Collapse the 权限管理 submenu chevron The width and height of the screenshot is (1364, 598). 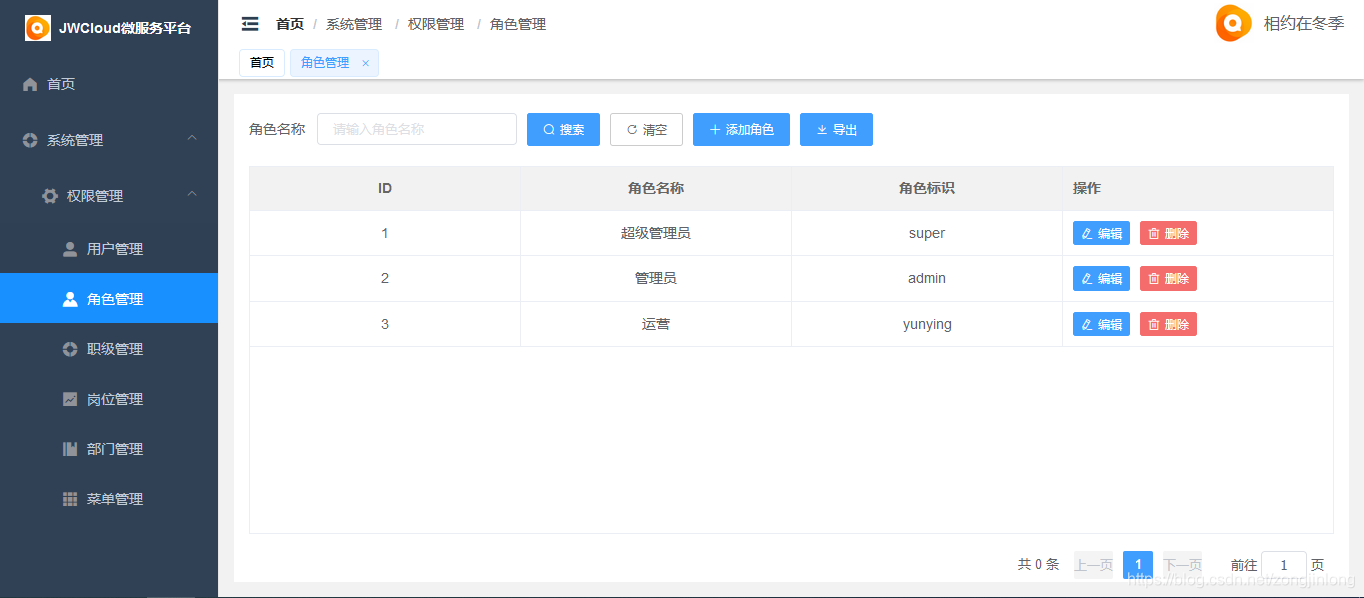click(192, 194)
